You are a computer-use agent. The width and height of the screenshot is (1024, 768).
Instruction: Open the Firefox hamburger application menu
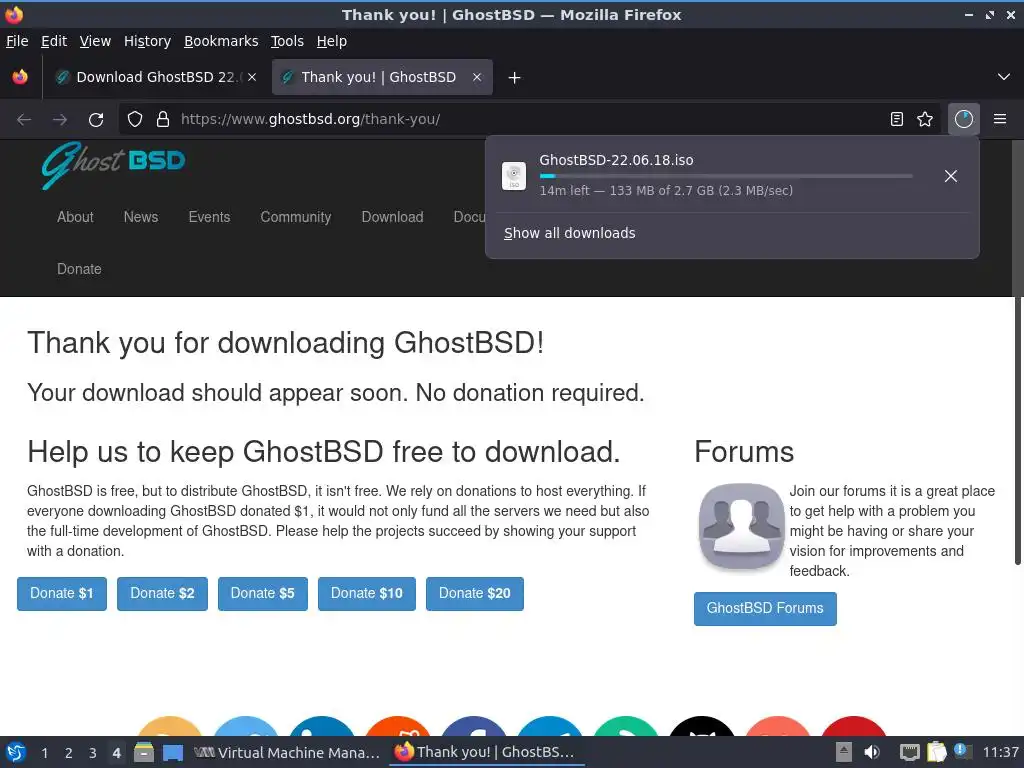click(x=1000, y=119)
